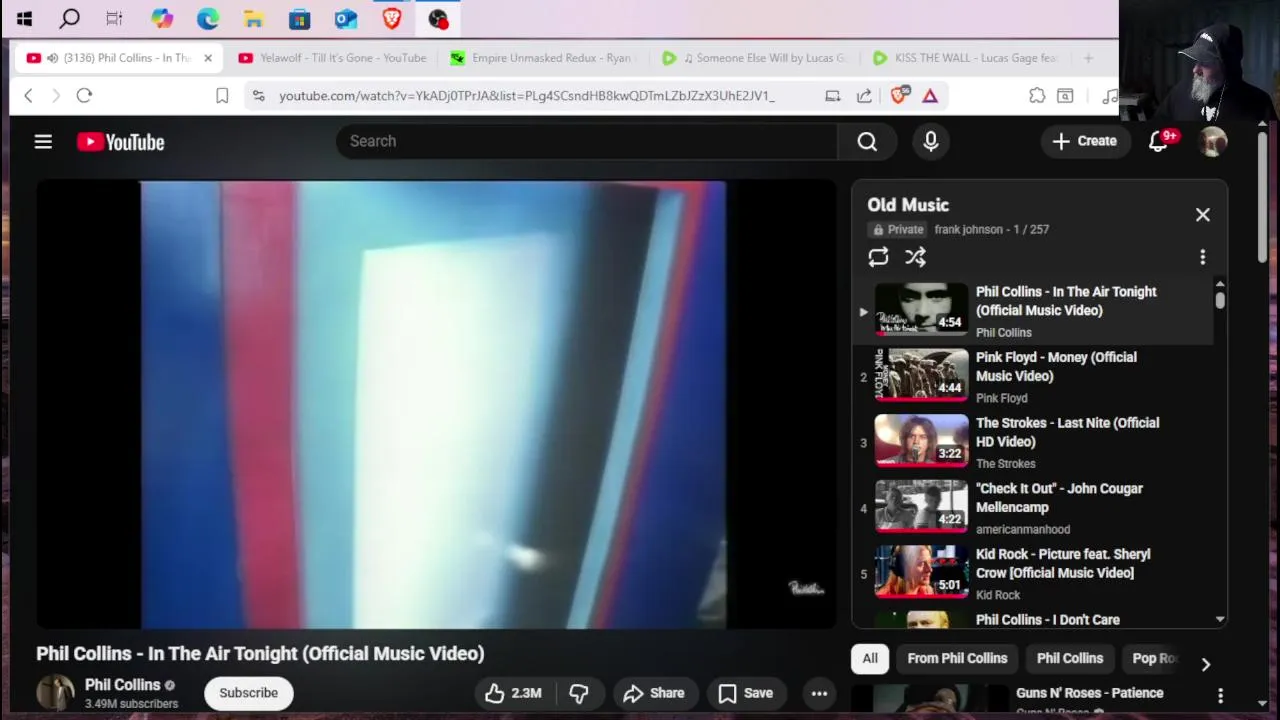Viewport: 1280px width, 720px height.
Task: Click the Old Music playlist title
Action: coord(908,205)
